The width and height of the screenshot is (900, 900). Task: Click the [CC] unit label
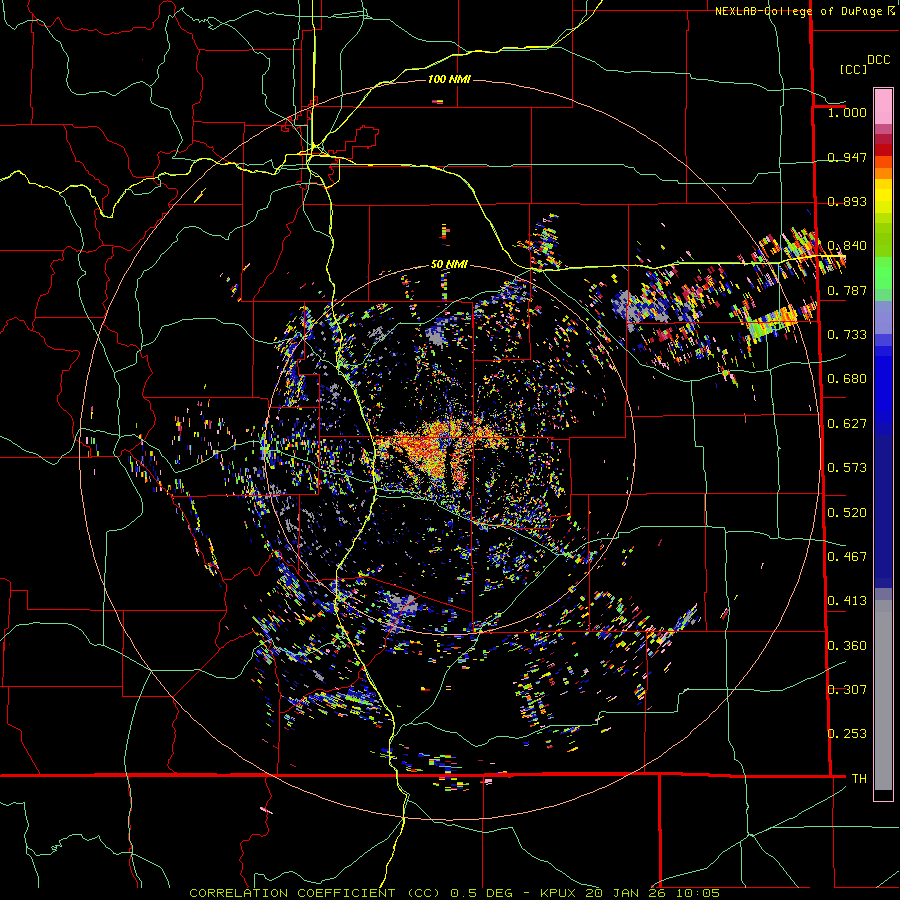click(x=853, y=69)
